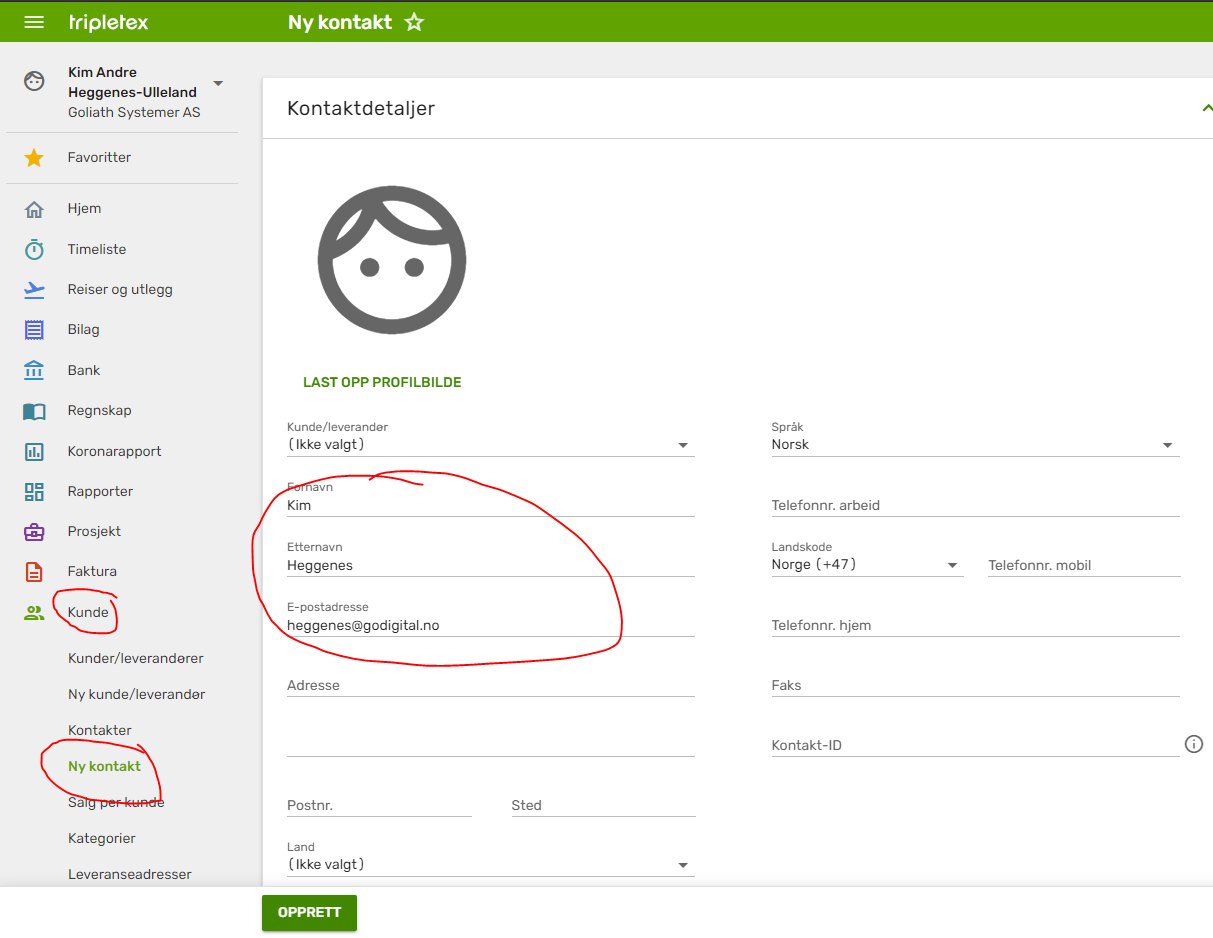Expand the user account dropdown arrow
This screenshot has height=938, width=1213.
218,83
